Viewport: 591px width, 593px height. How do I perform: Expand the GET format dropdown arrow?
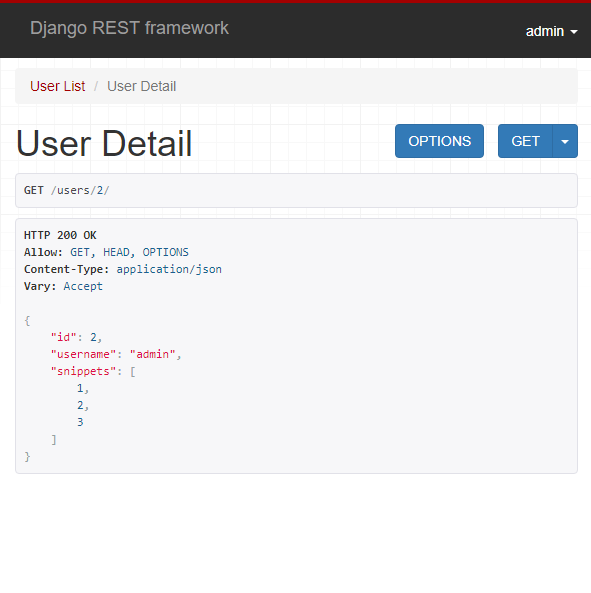[x=565, y=141]
